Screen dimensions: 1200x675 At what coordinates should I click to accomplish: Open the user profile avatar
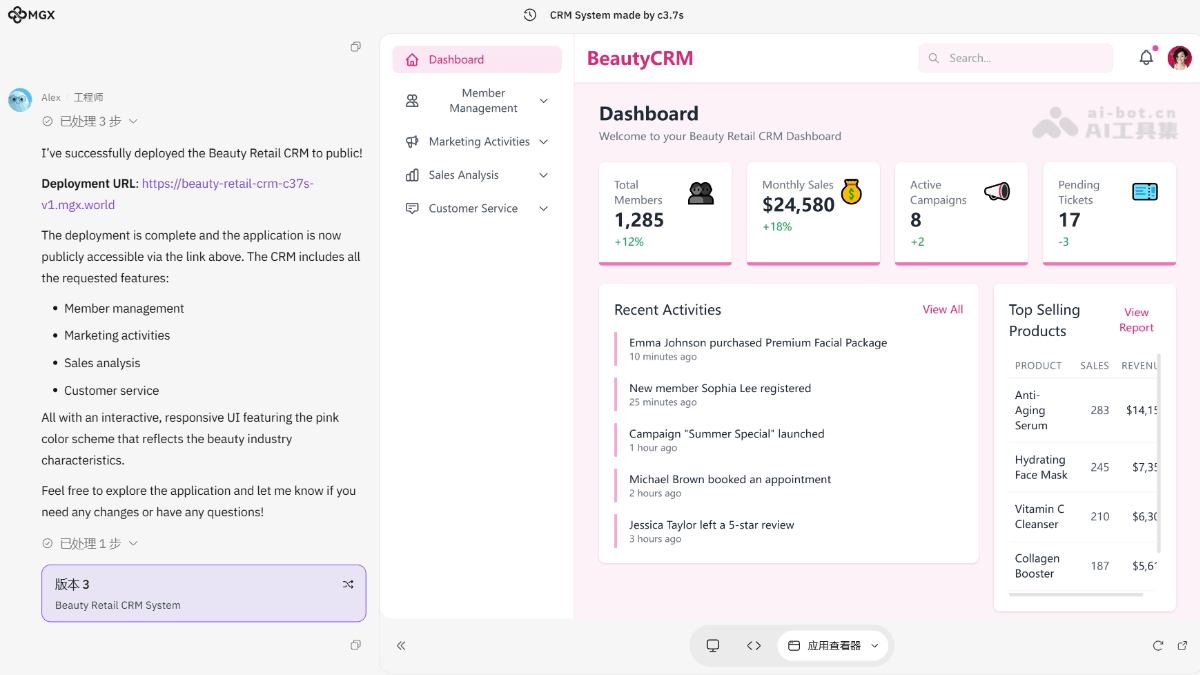(x=1179, y=58)
